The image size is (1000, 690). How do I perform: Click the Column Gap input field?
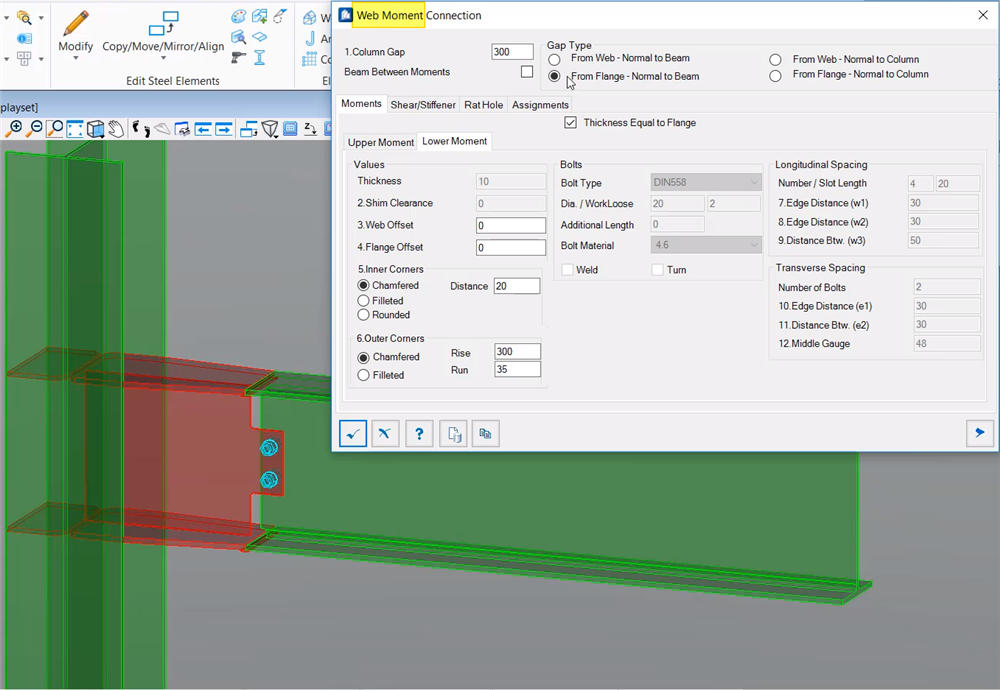[512, 52]
